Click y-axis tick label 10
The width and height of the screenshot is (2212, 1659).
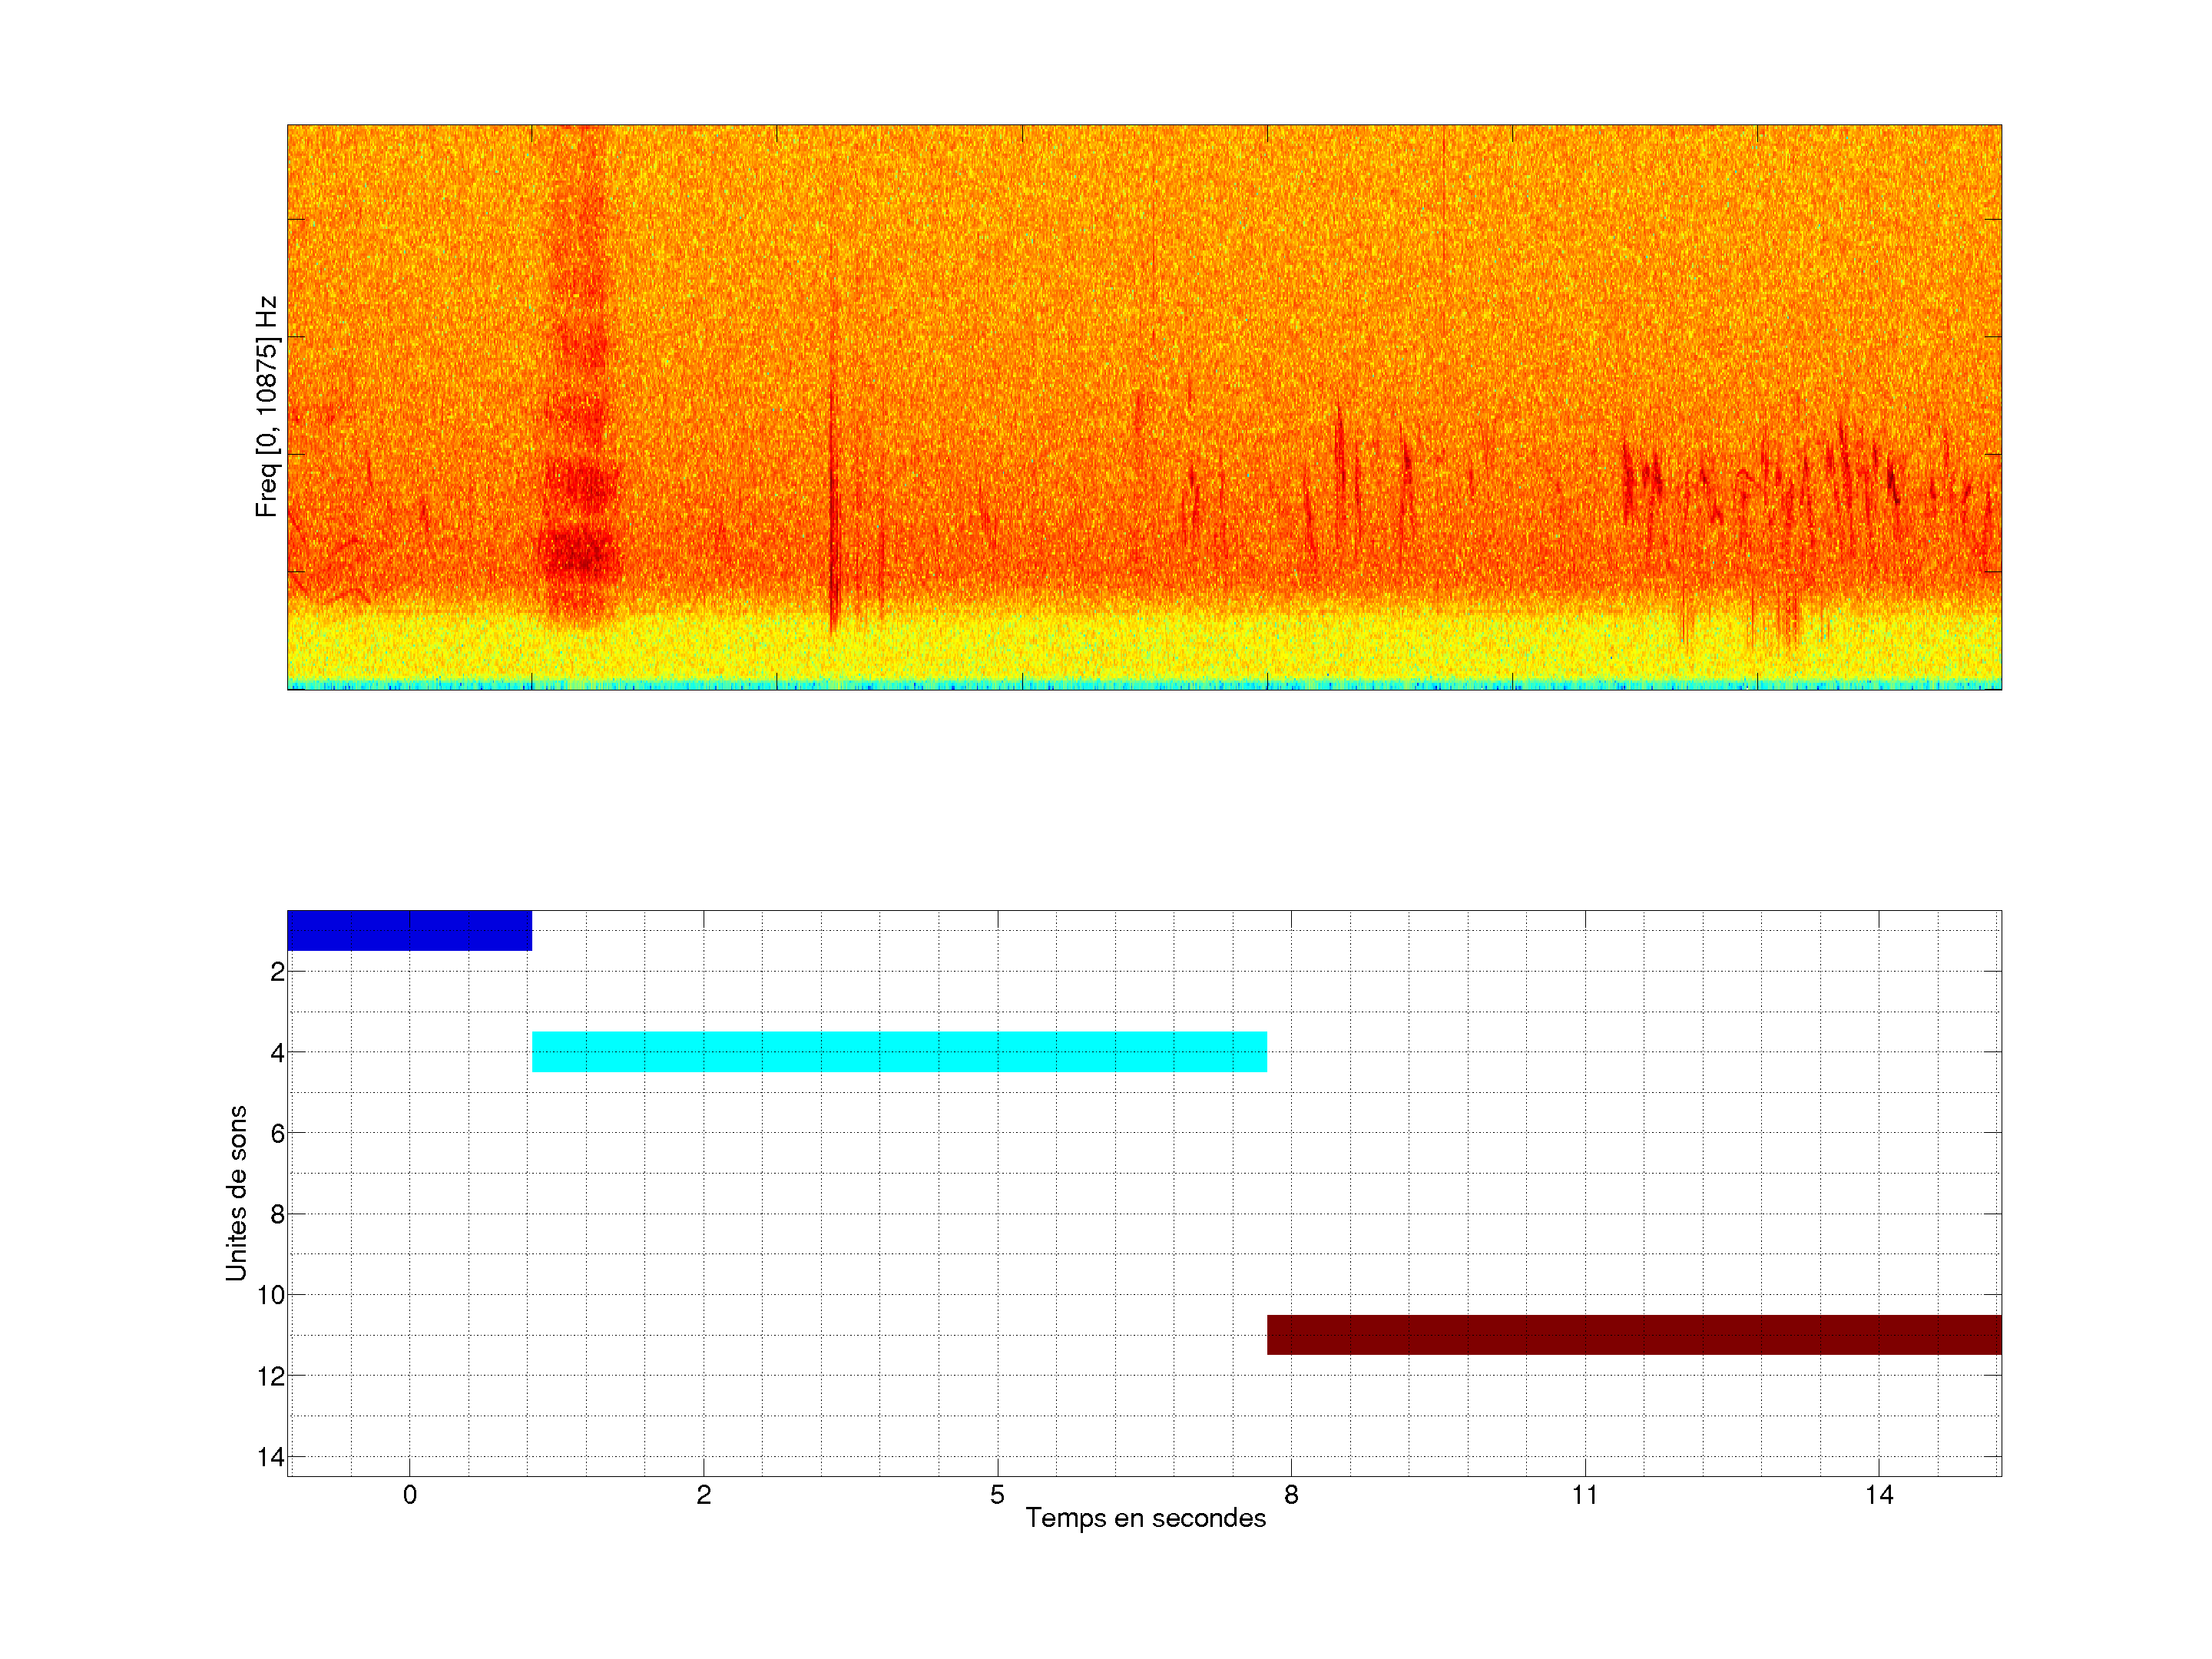coord(271,1295)
